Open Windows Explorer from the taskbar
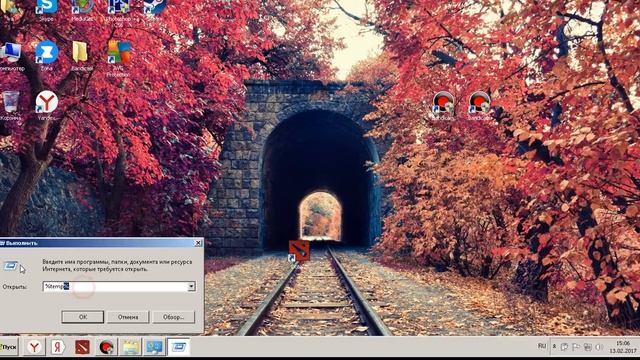Viewport: 640px width, 360px height. pos(131,347)
